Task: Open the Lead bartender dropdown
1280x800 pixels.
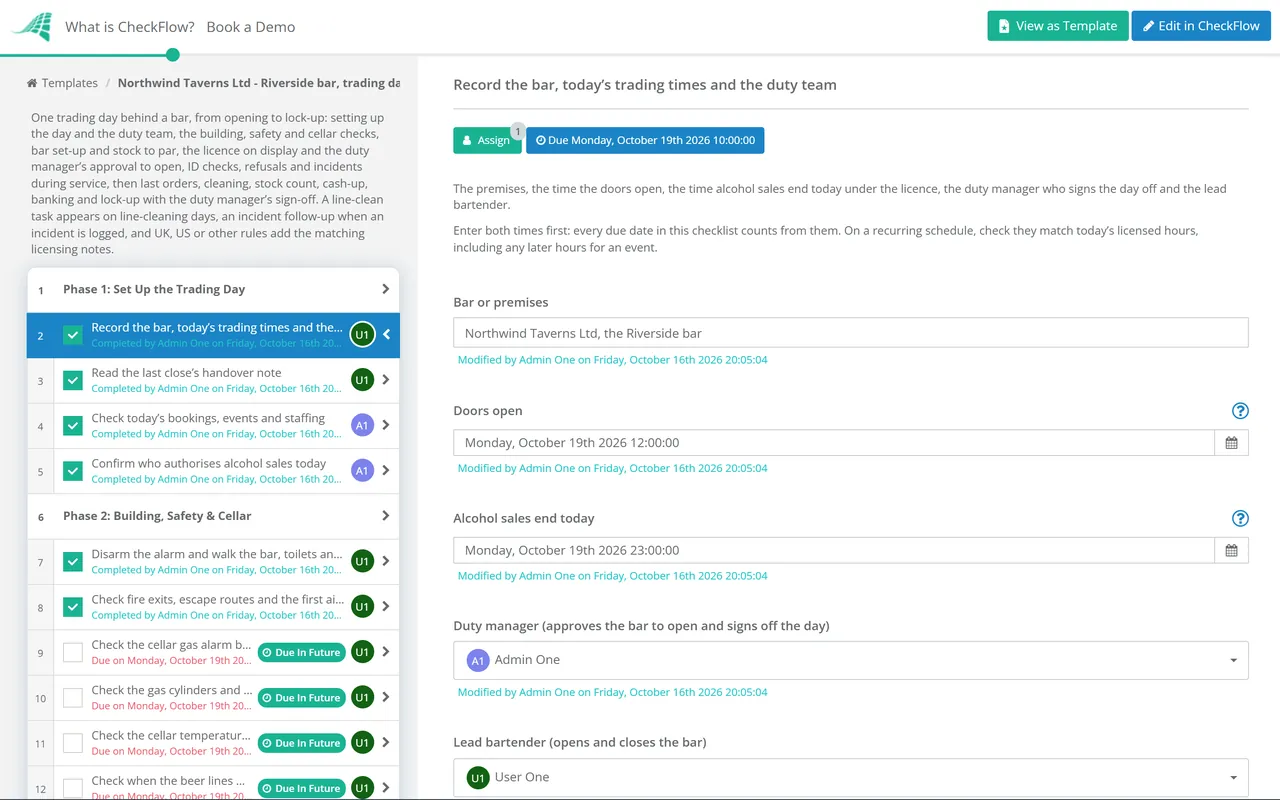Action: pyautogui.click(x=851, y=777)
